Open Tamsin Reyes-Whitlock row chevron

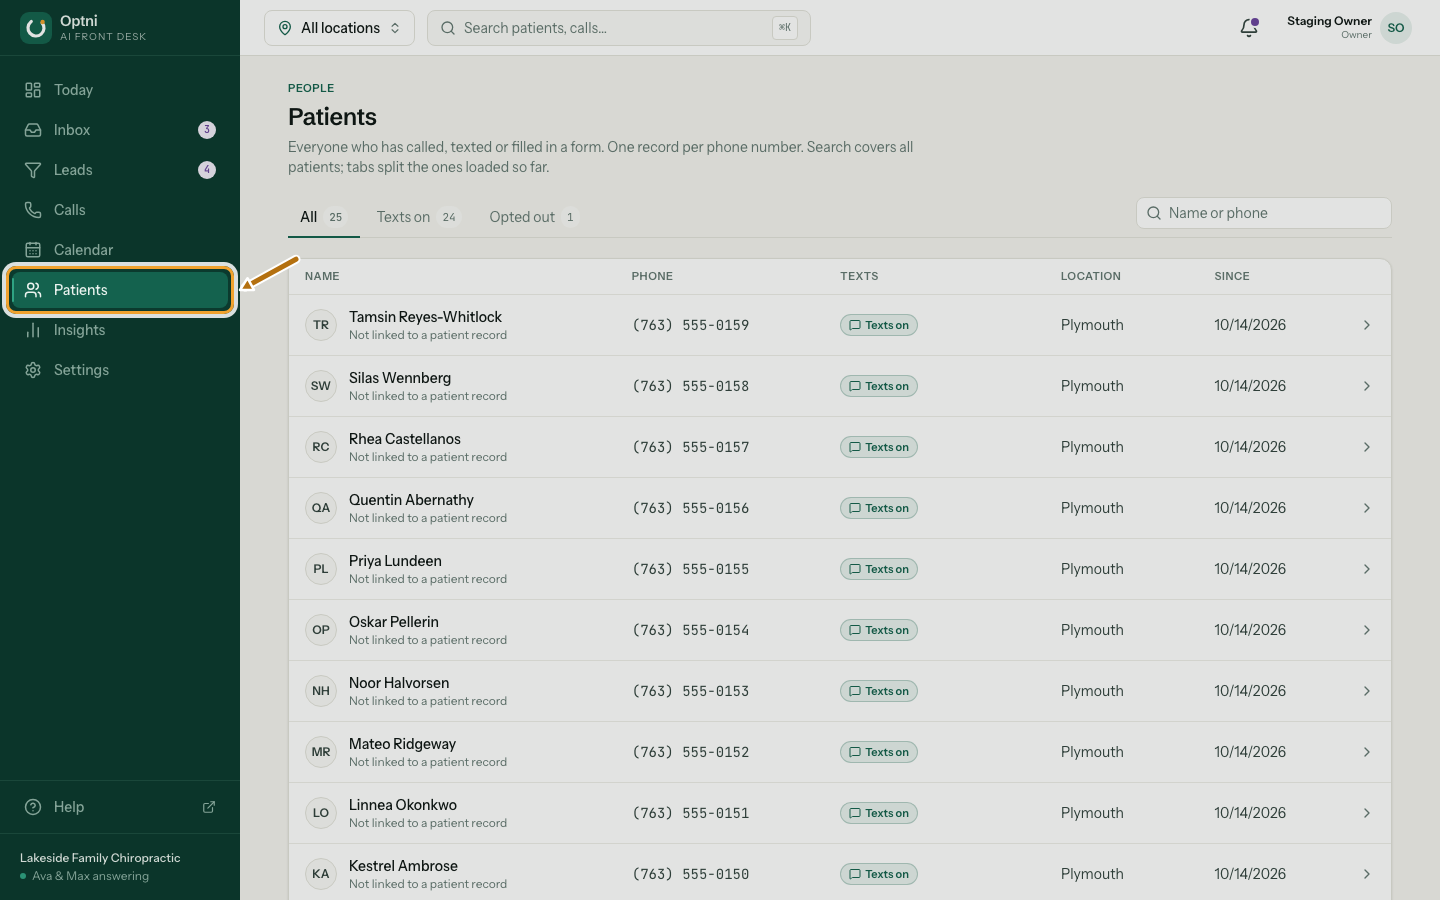click(1367, 325)
